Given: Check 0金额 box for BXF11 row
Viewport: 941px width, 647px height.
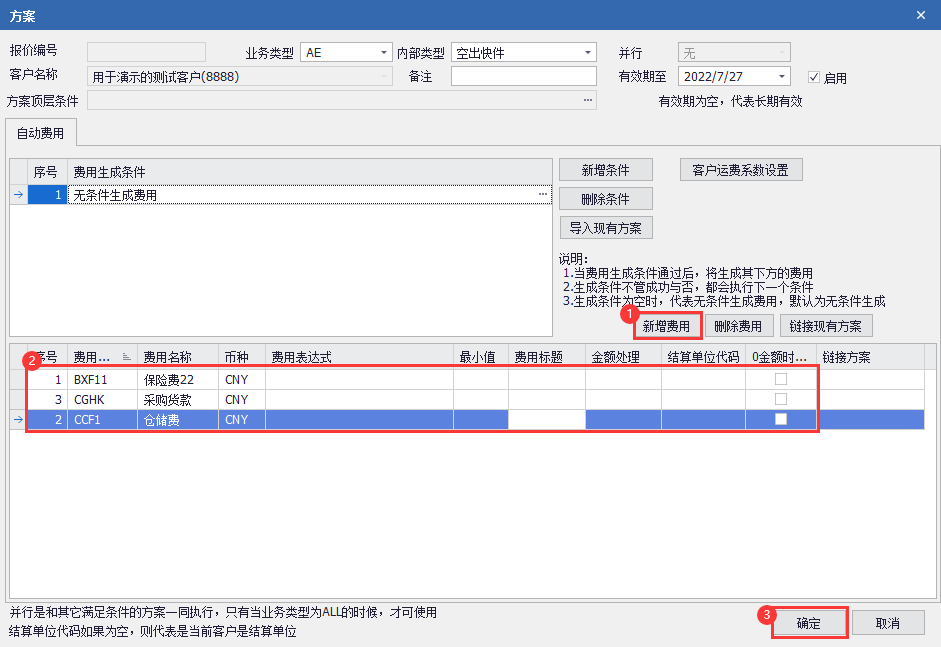Looking at the screenshot, I should point(781,380).
